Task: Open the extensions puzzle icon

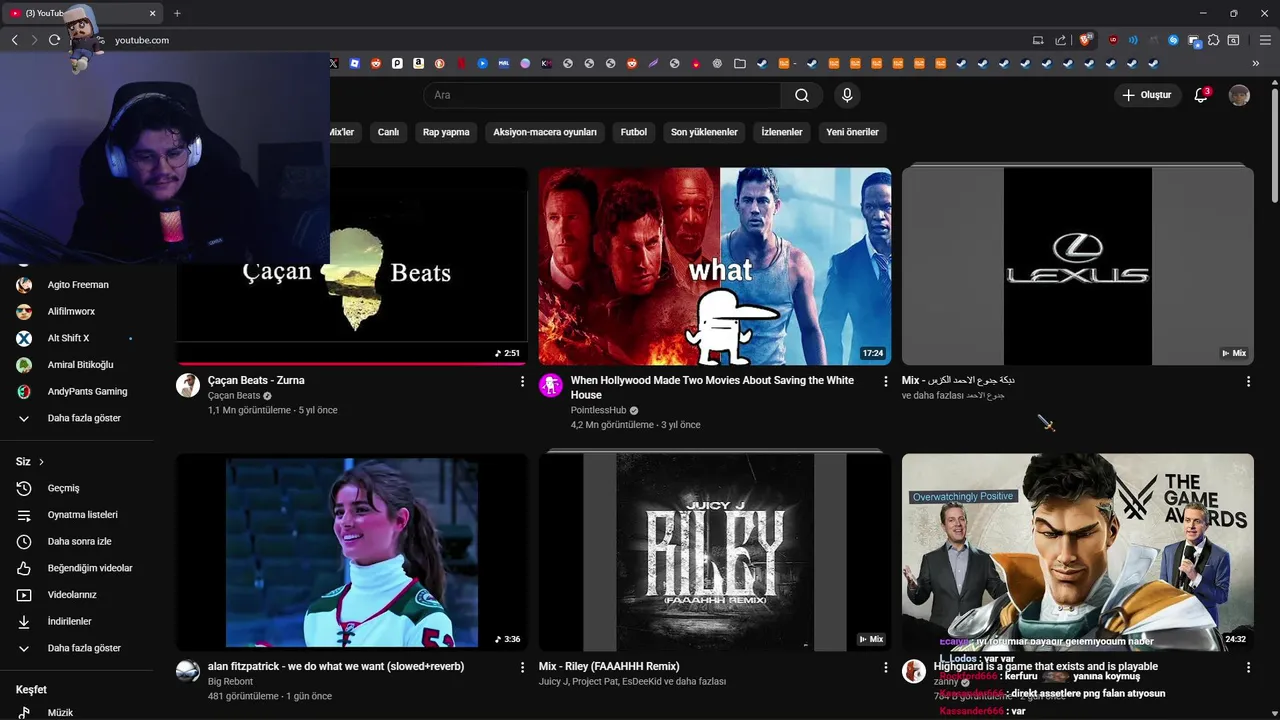Action: click(x=1213, y=40)
